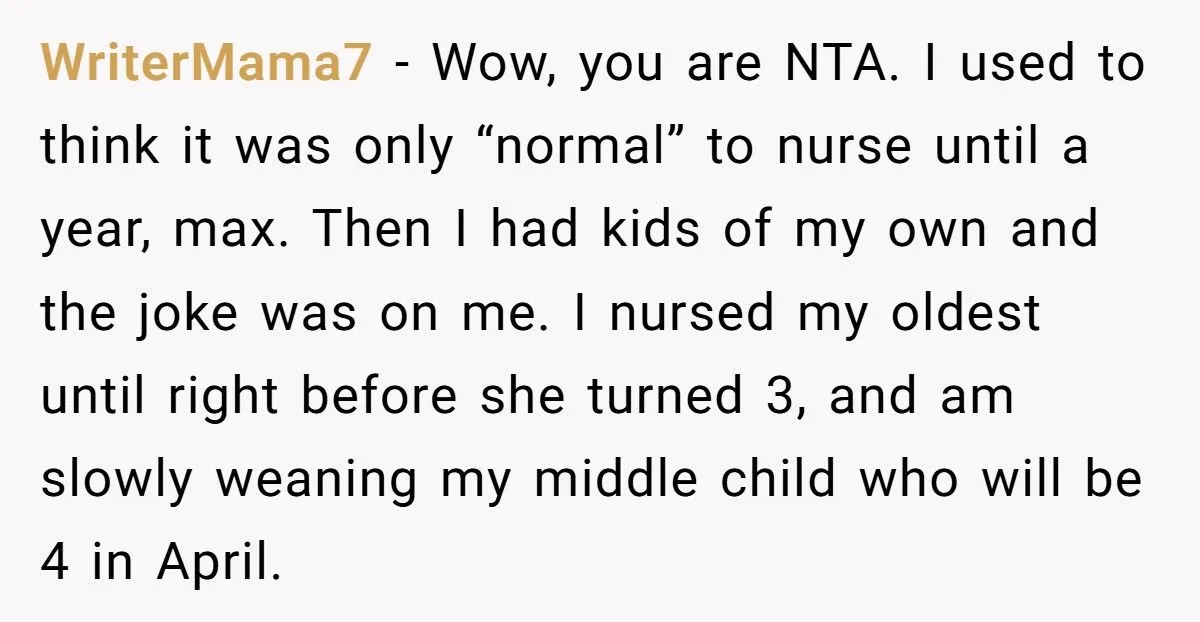Open the WriterMama7 user profile link
Screen dimensions: 1200x622
point(206,66)
